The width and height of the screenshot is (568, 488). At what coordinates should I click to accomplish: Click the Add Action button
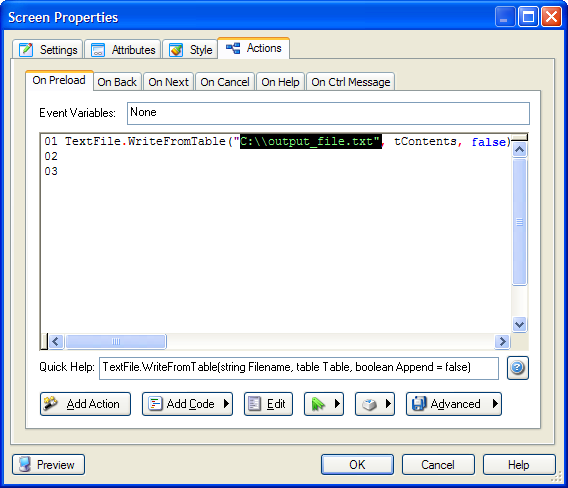[85, 404]
